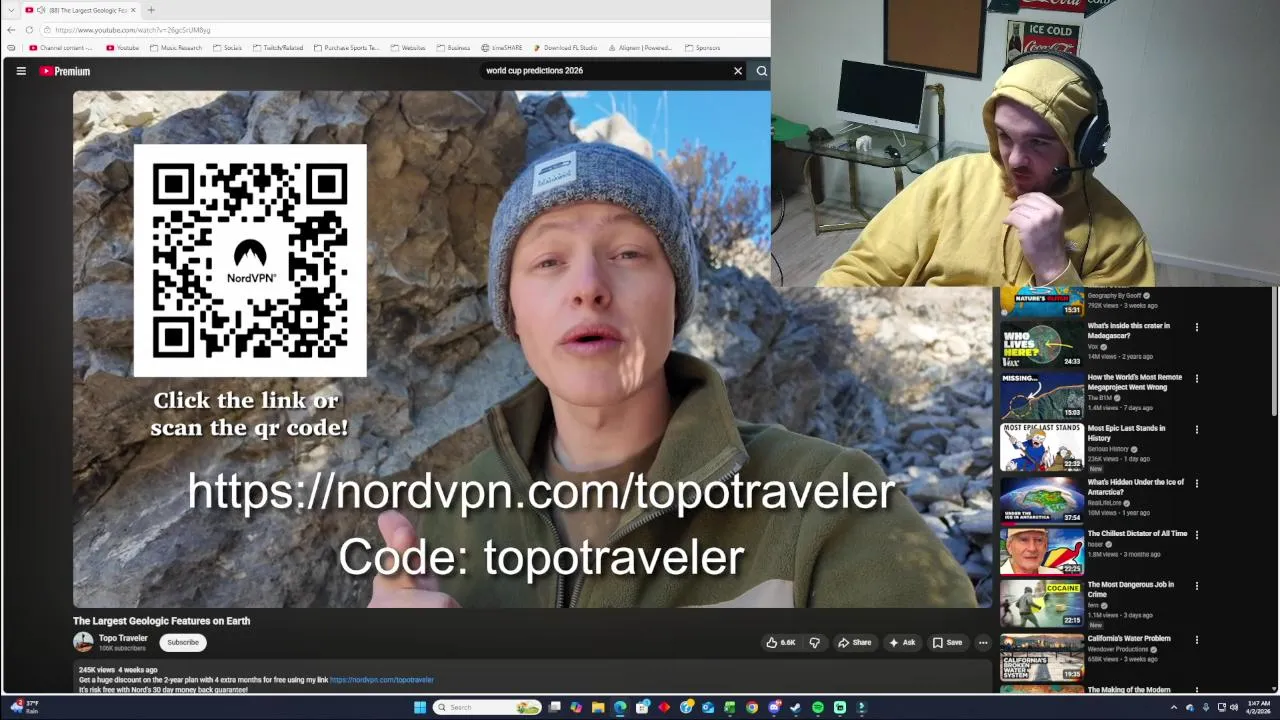Open 'The Most Dangerous Job in Crime' thumbnail
The width and height of the screenshot is (1280, 720).
[x=1042, y=604]
